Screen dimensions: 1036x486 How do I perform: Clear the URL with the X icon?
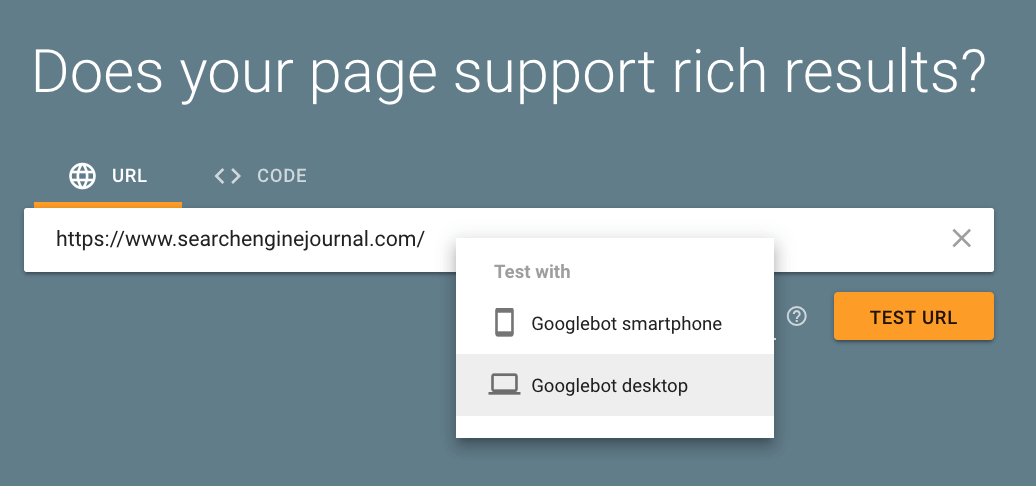coord(961,238)
